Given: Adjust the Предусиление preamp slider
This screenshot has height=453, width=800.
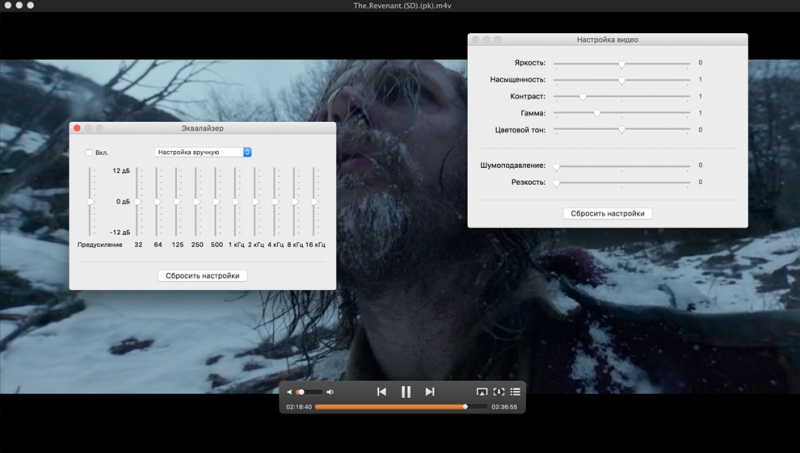Looking at the screenshot, I should click(x=90, y=202).
